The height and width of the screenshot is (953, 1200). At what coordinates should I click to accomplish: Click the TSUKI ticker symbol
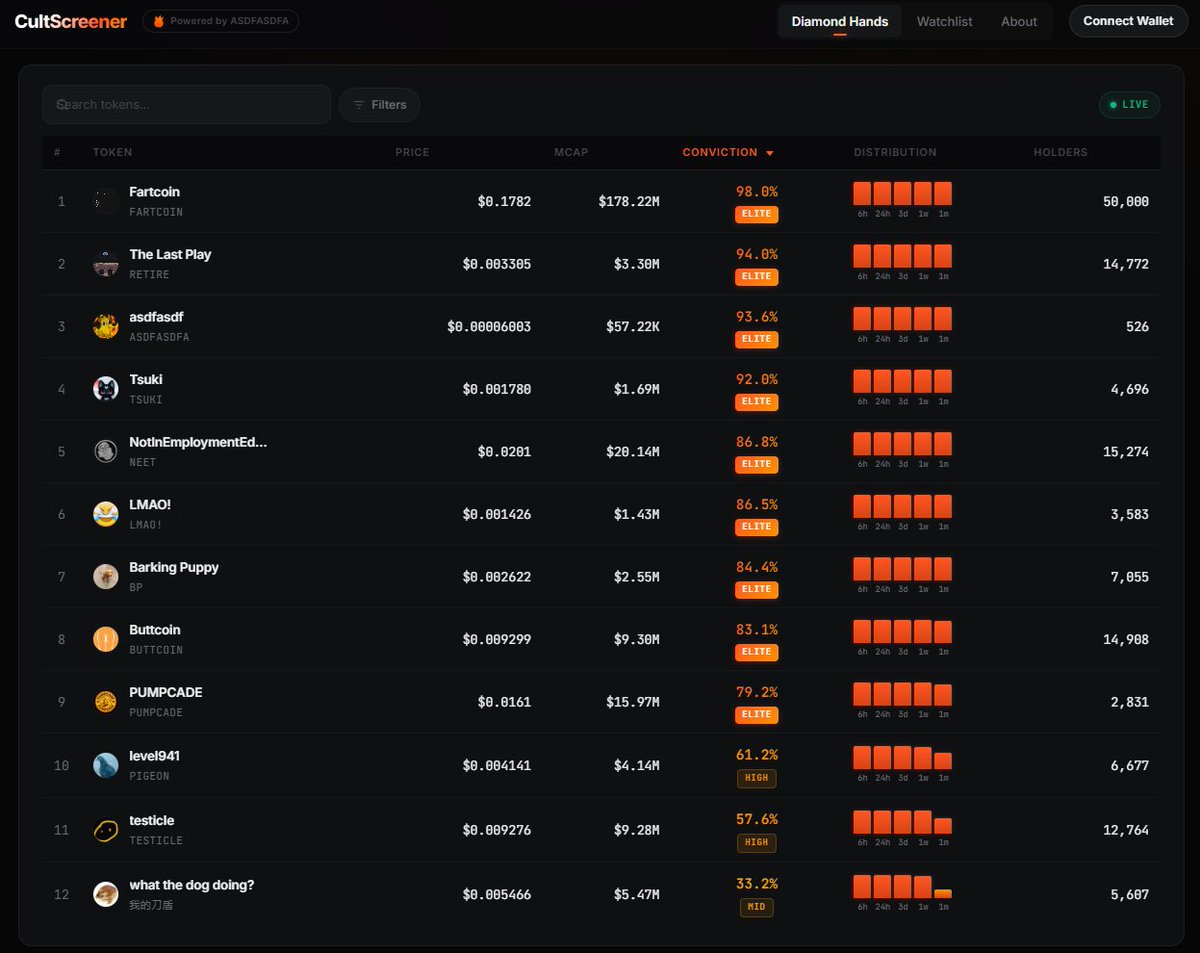click(x=146, y=400)
